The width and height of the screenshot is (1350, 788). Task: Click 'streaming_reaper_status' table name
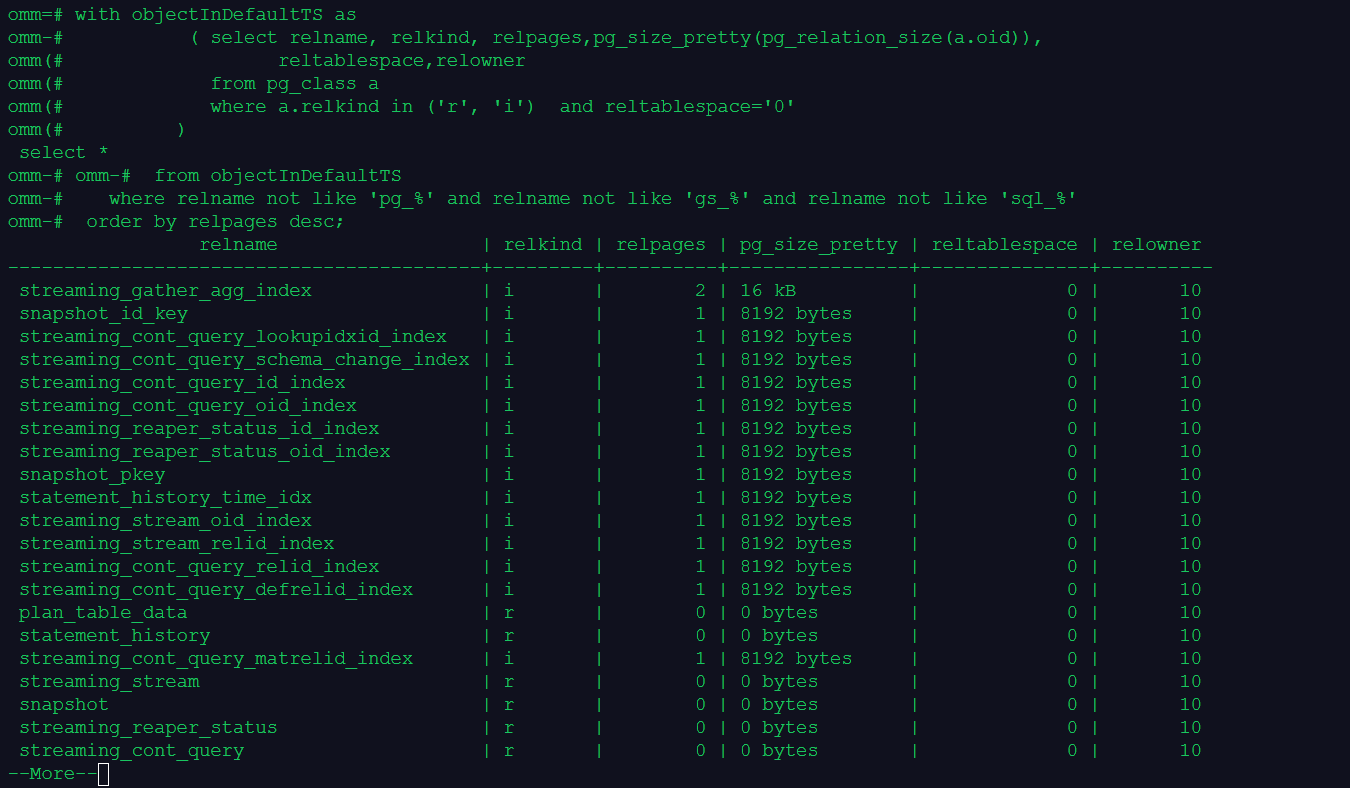pyautogui.click(x=148, y=727)
